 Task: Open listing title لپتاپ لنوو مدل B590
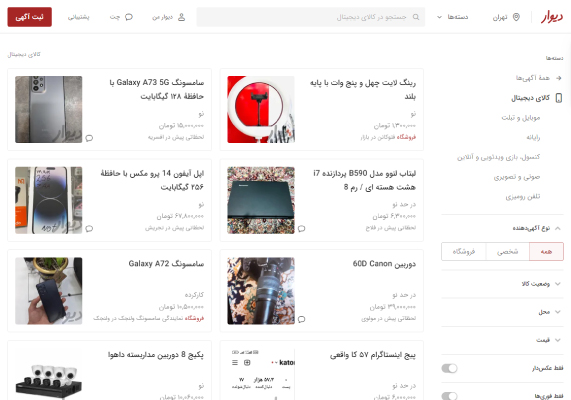(x=364, y=180)
